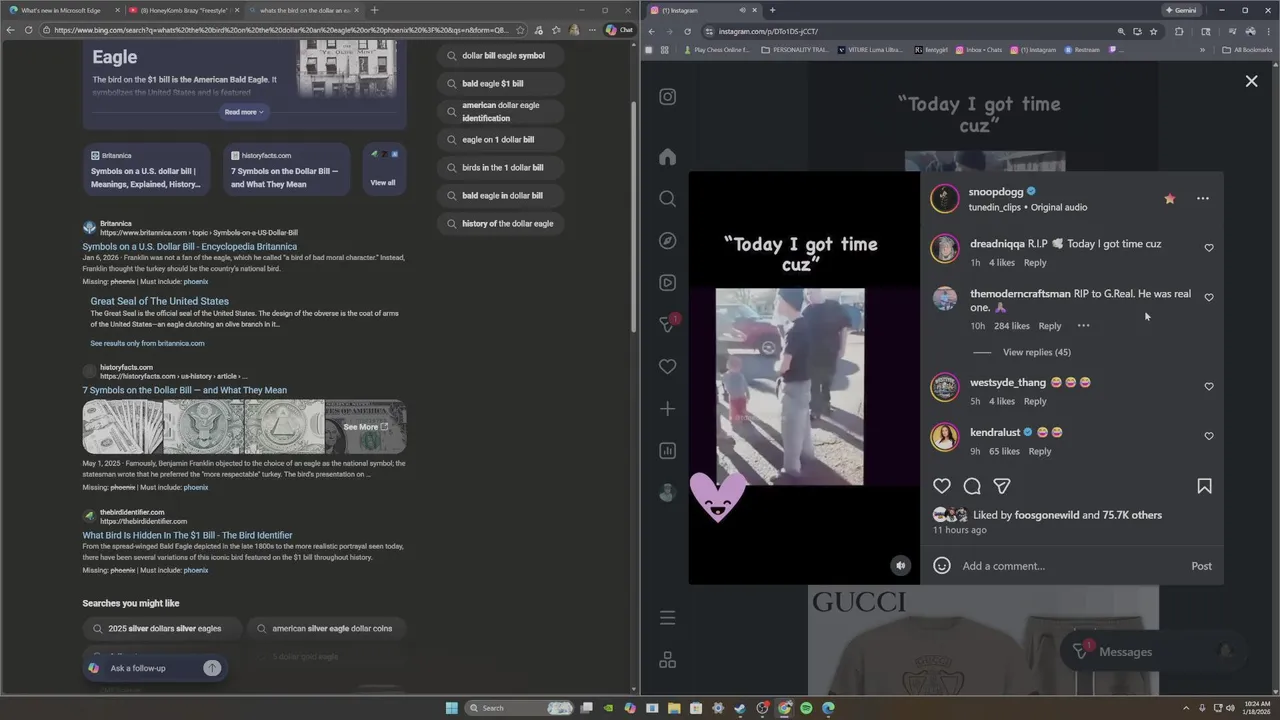The height and width of the screenshot is (720, 1280).
Task: Click the Post comment button
Action: [x=1201, y=566]
